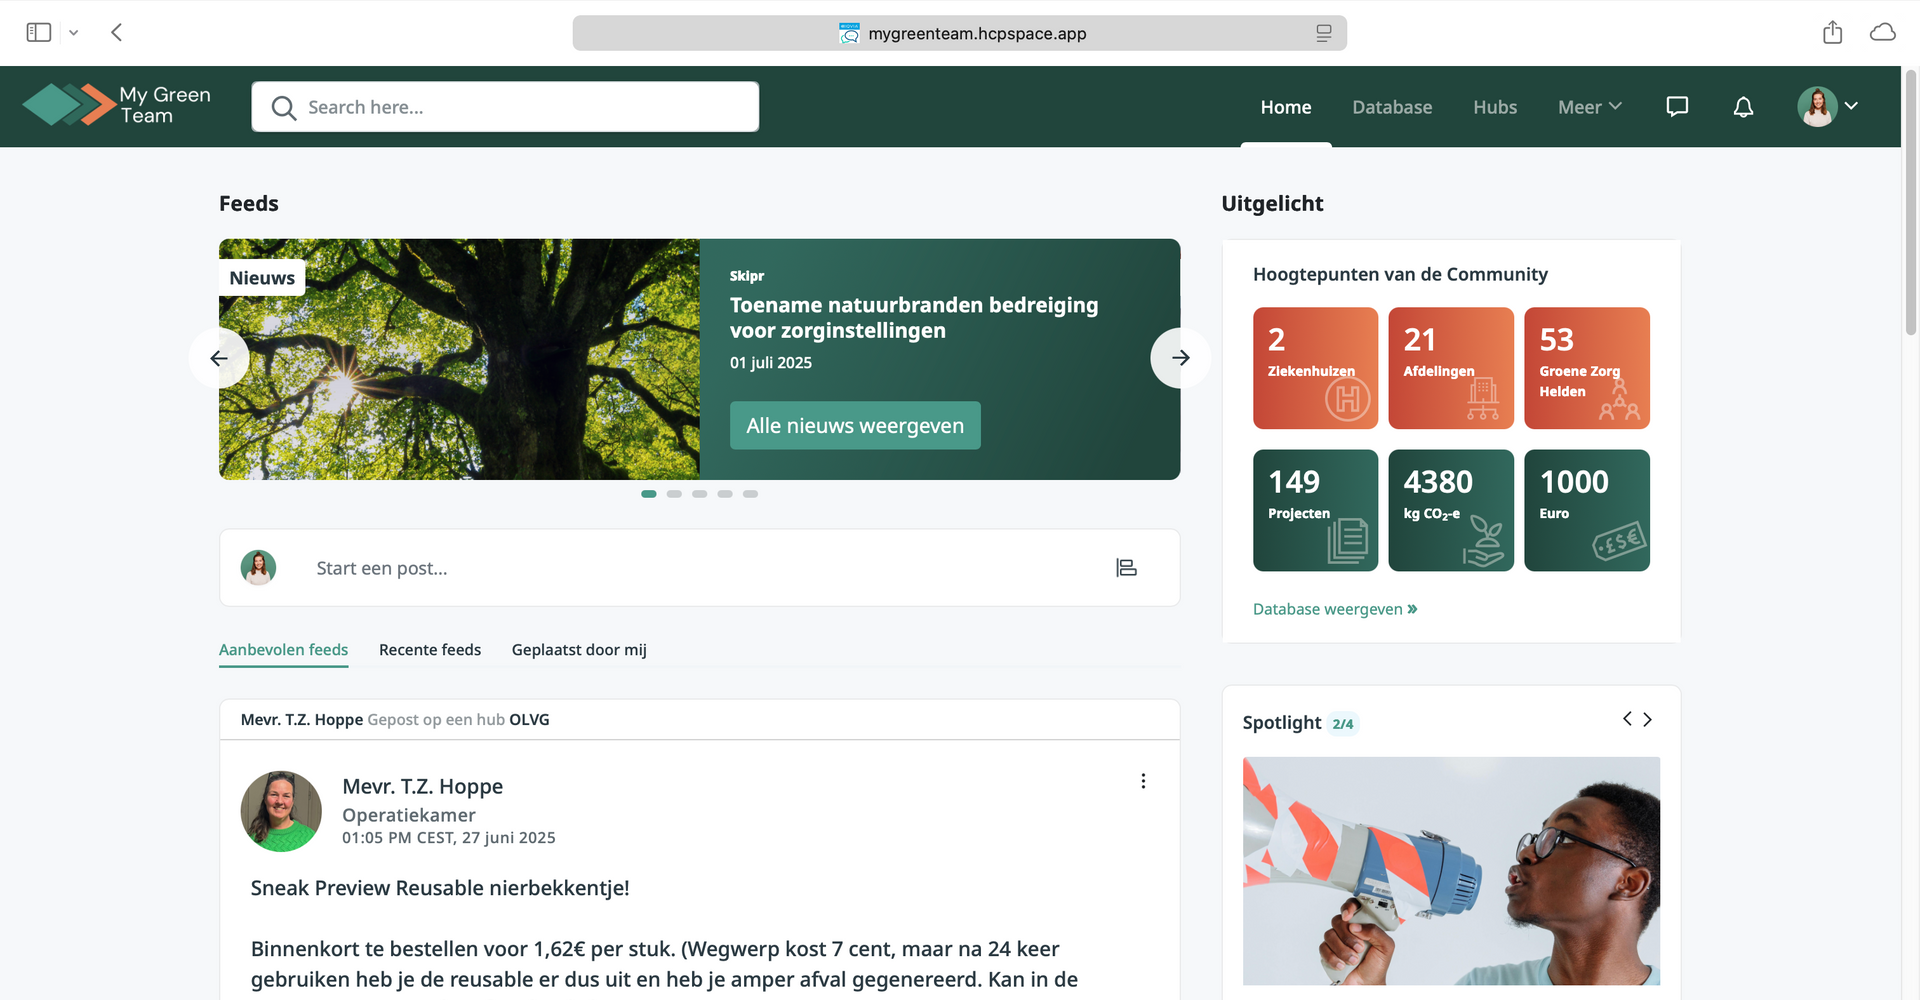This screenshot has height=1000, width=1920.
Task: Click the post layout icon in composer
Action: pyautogui.click(x=1126, y=568)
